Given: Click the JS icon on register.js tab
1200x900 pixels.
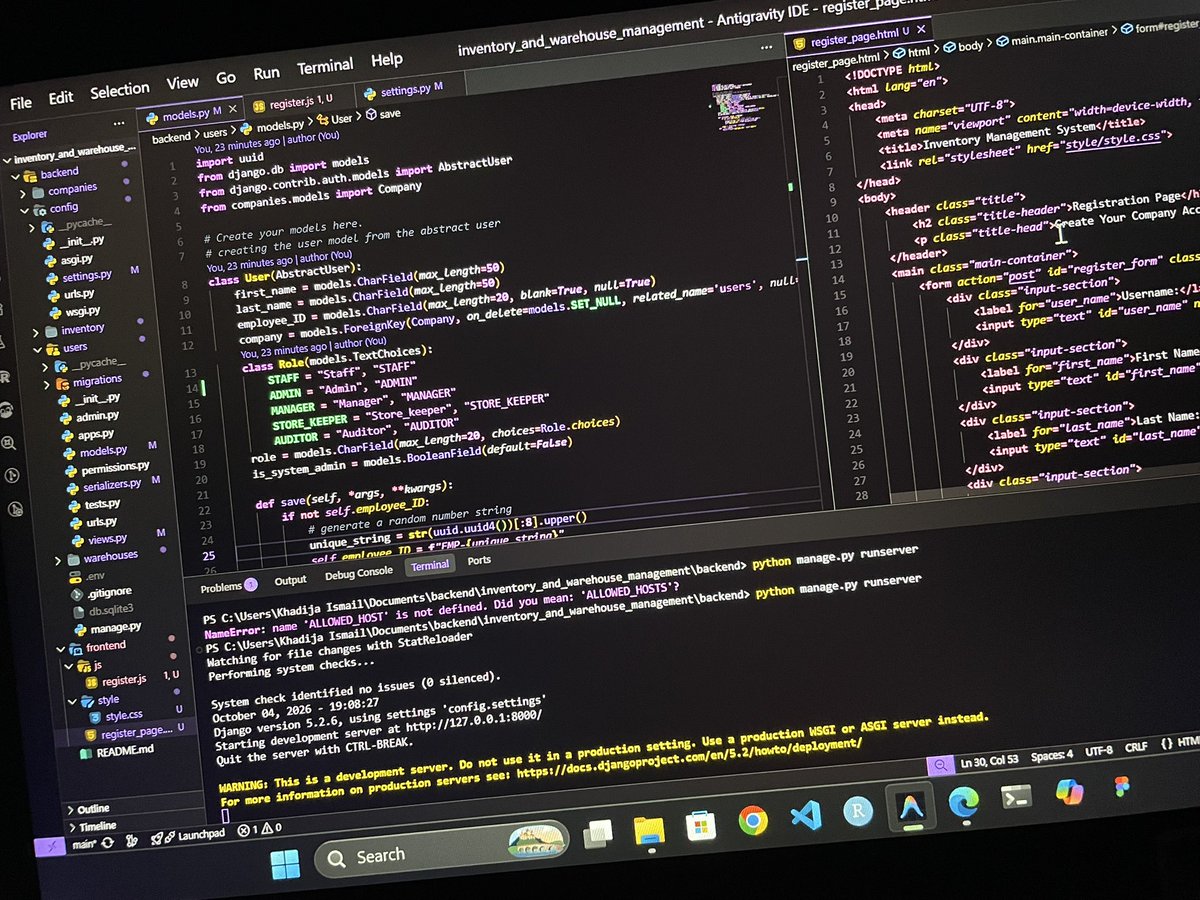Looking at the screenshot, I should point(258,106).
